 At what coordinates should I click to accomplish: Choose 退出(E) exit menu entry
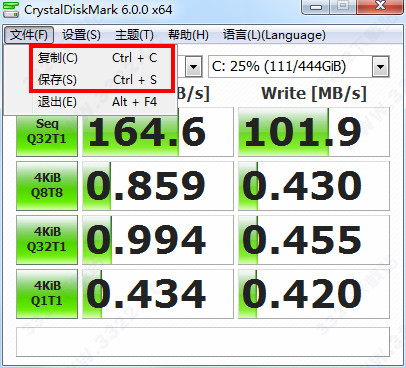[x=97, y=102]
